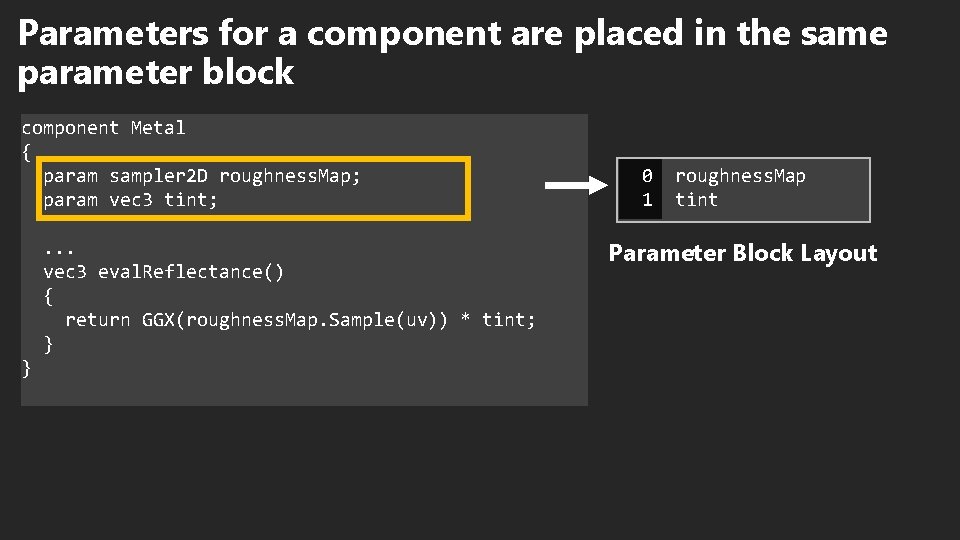
Task: Click the "return GGX" statement line
Action: (x=300, y=320)
